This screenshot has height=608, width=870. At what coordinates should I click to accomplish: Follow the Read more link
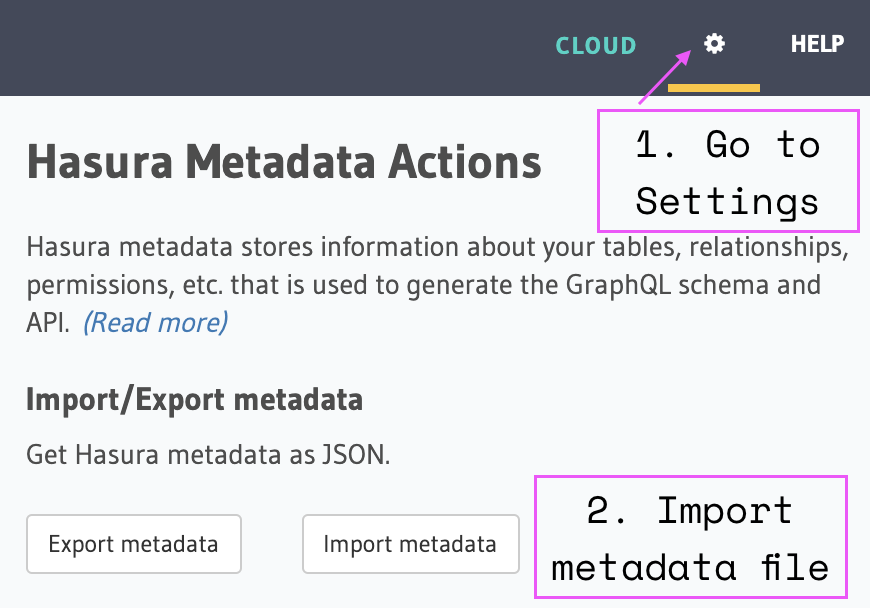tap(155, 322)
